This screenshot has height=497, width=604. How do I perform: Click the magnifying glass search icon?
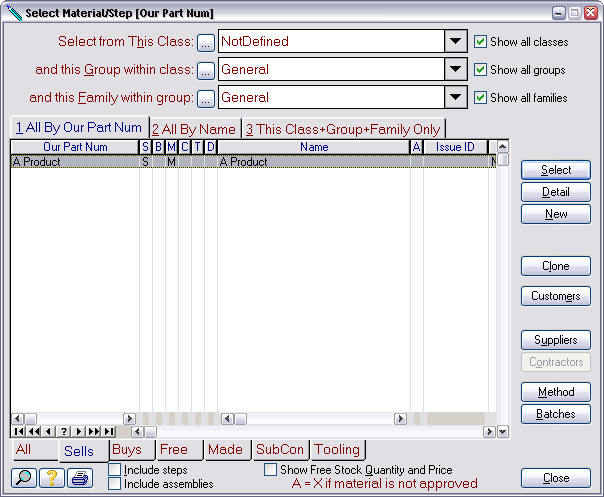24,478
